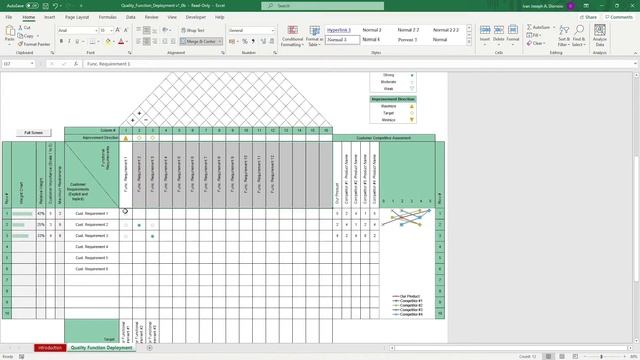Toggle Underline formatting

[x=77, y=41]
